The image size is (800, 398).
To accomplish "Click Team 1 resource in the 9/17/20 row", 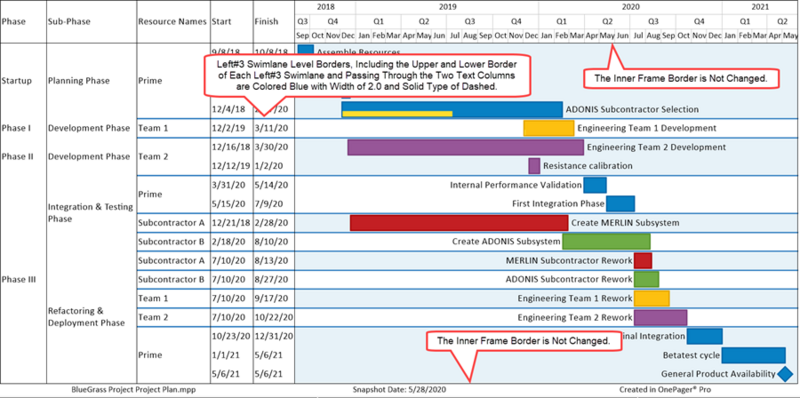I will click(153, 298).
